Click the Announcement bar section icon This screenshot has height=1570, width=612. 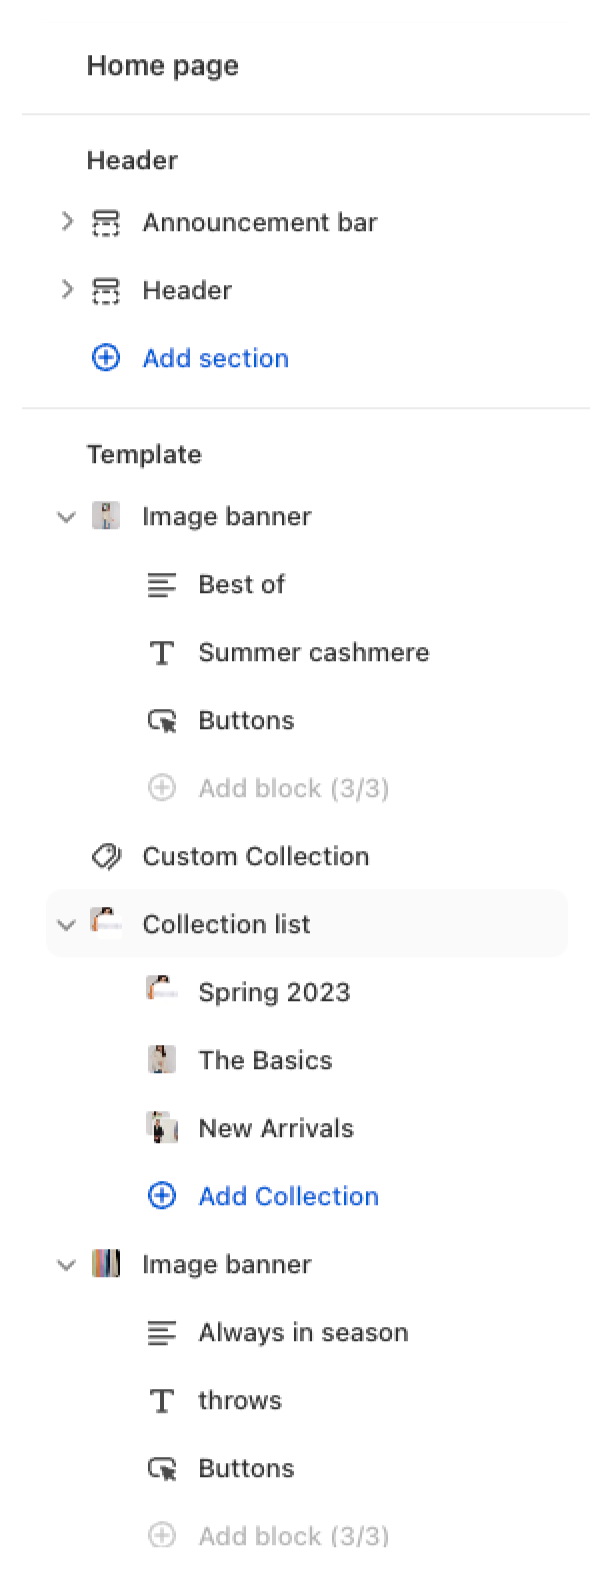point(106,223)
